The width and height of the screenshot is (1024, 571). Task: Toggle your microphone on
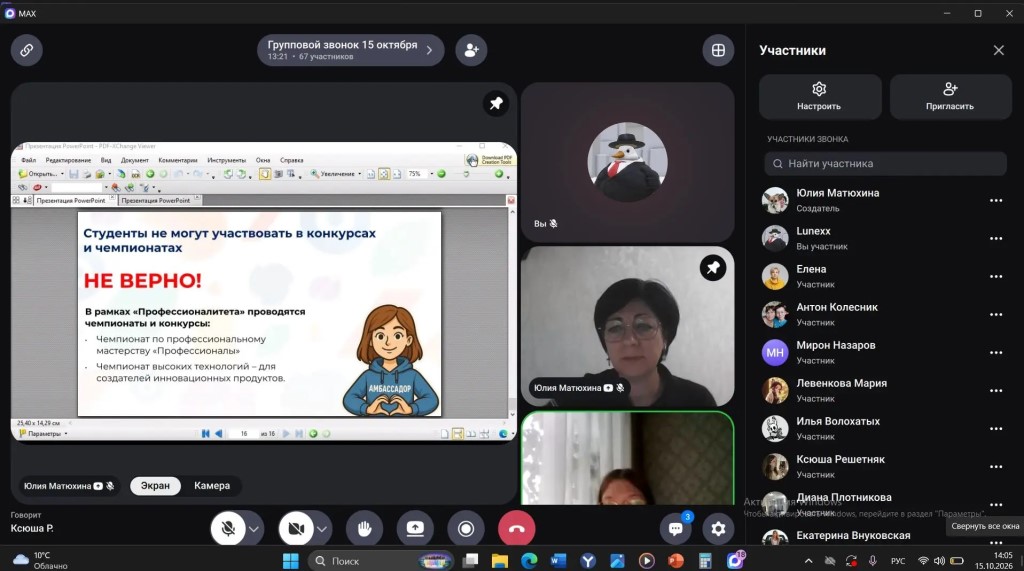pyautogui.click(x=228, y=529)
